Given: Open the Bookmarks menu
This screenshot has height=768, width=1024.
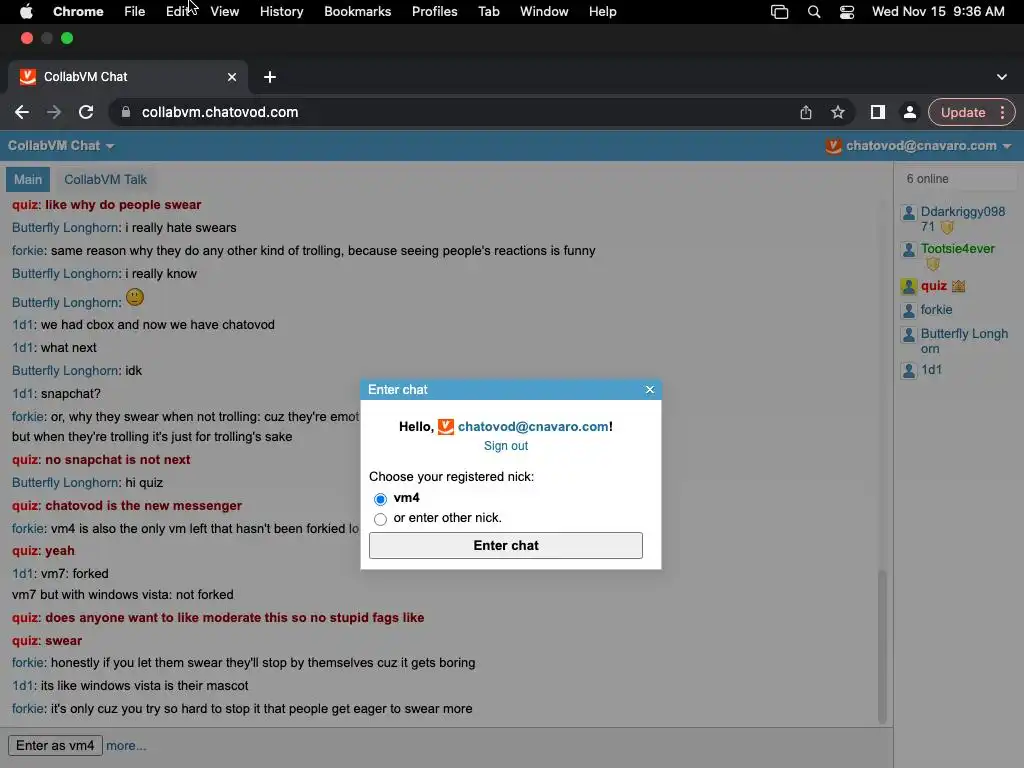Looking at the screenshot, I should coord(357,12).
